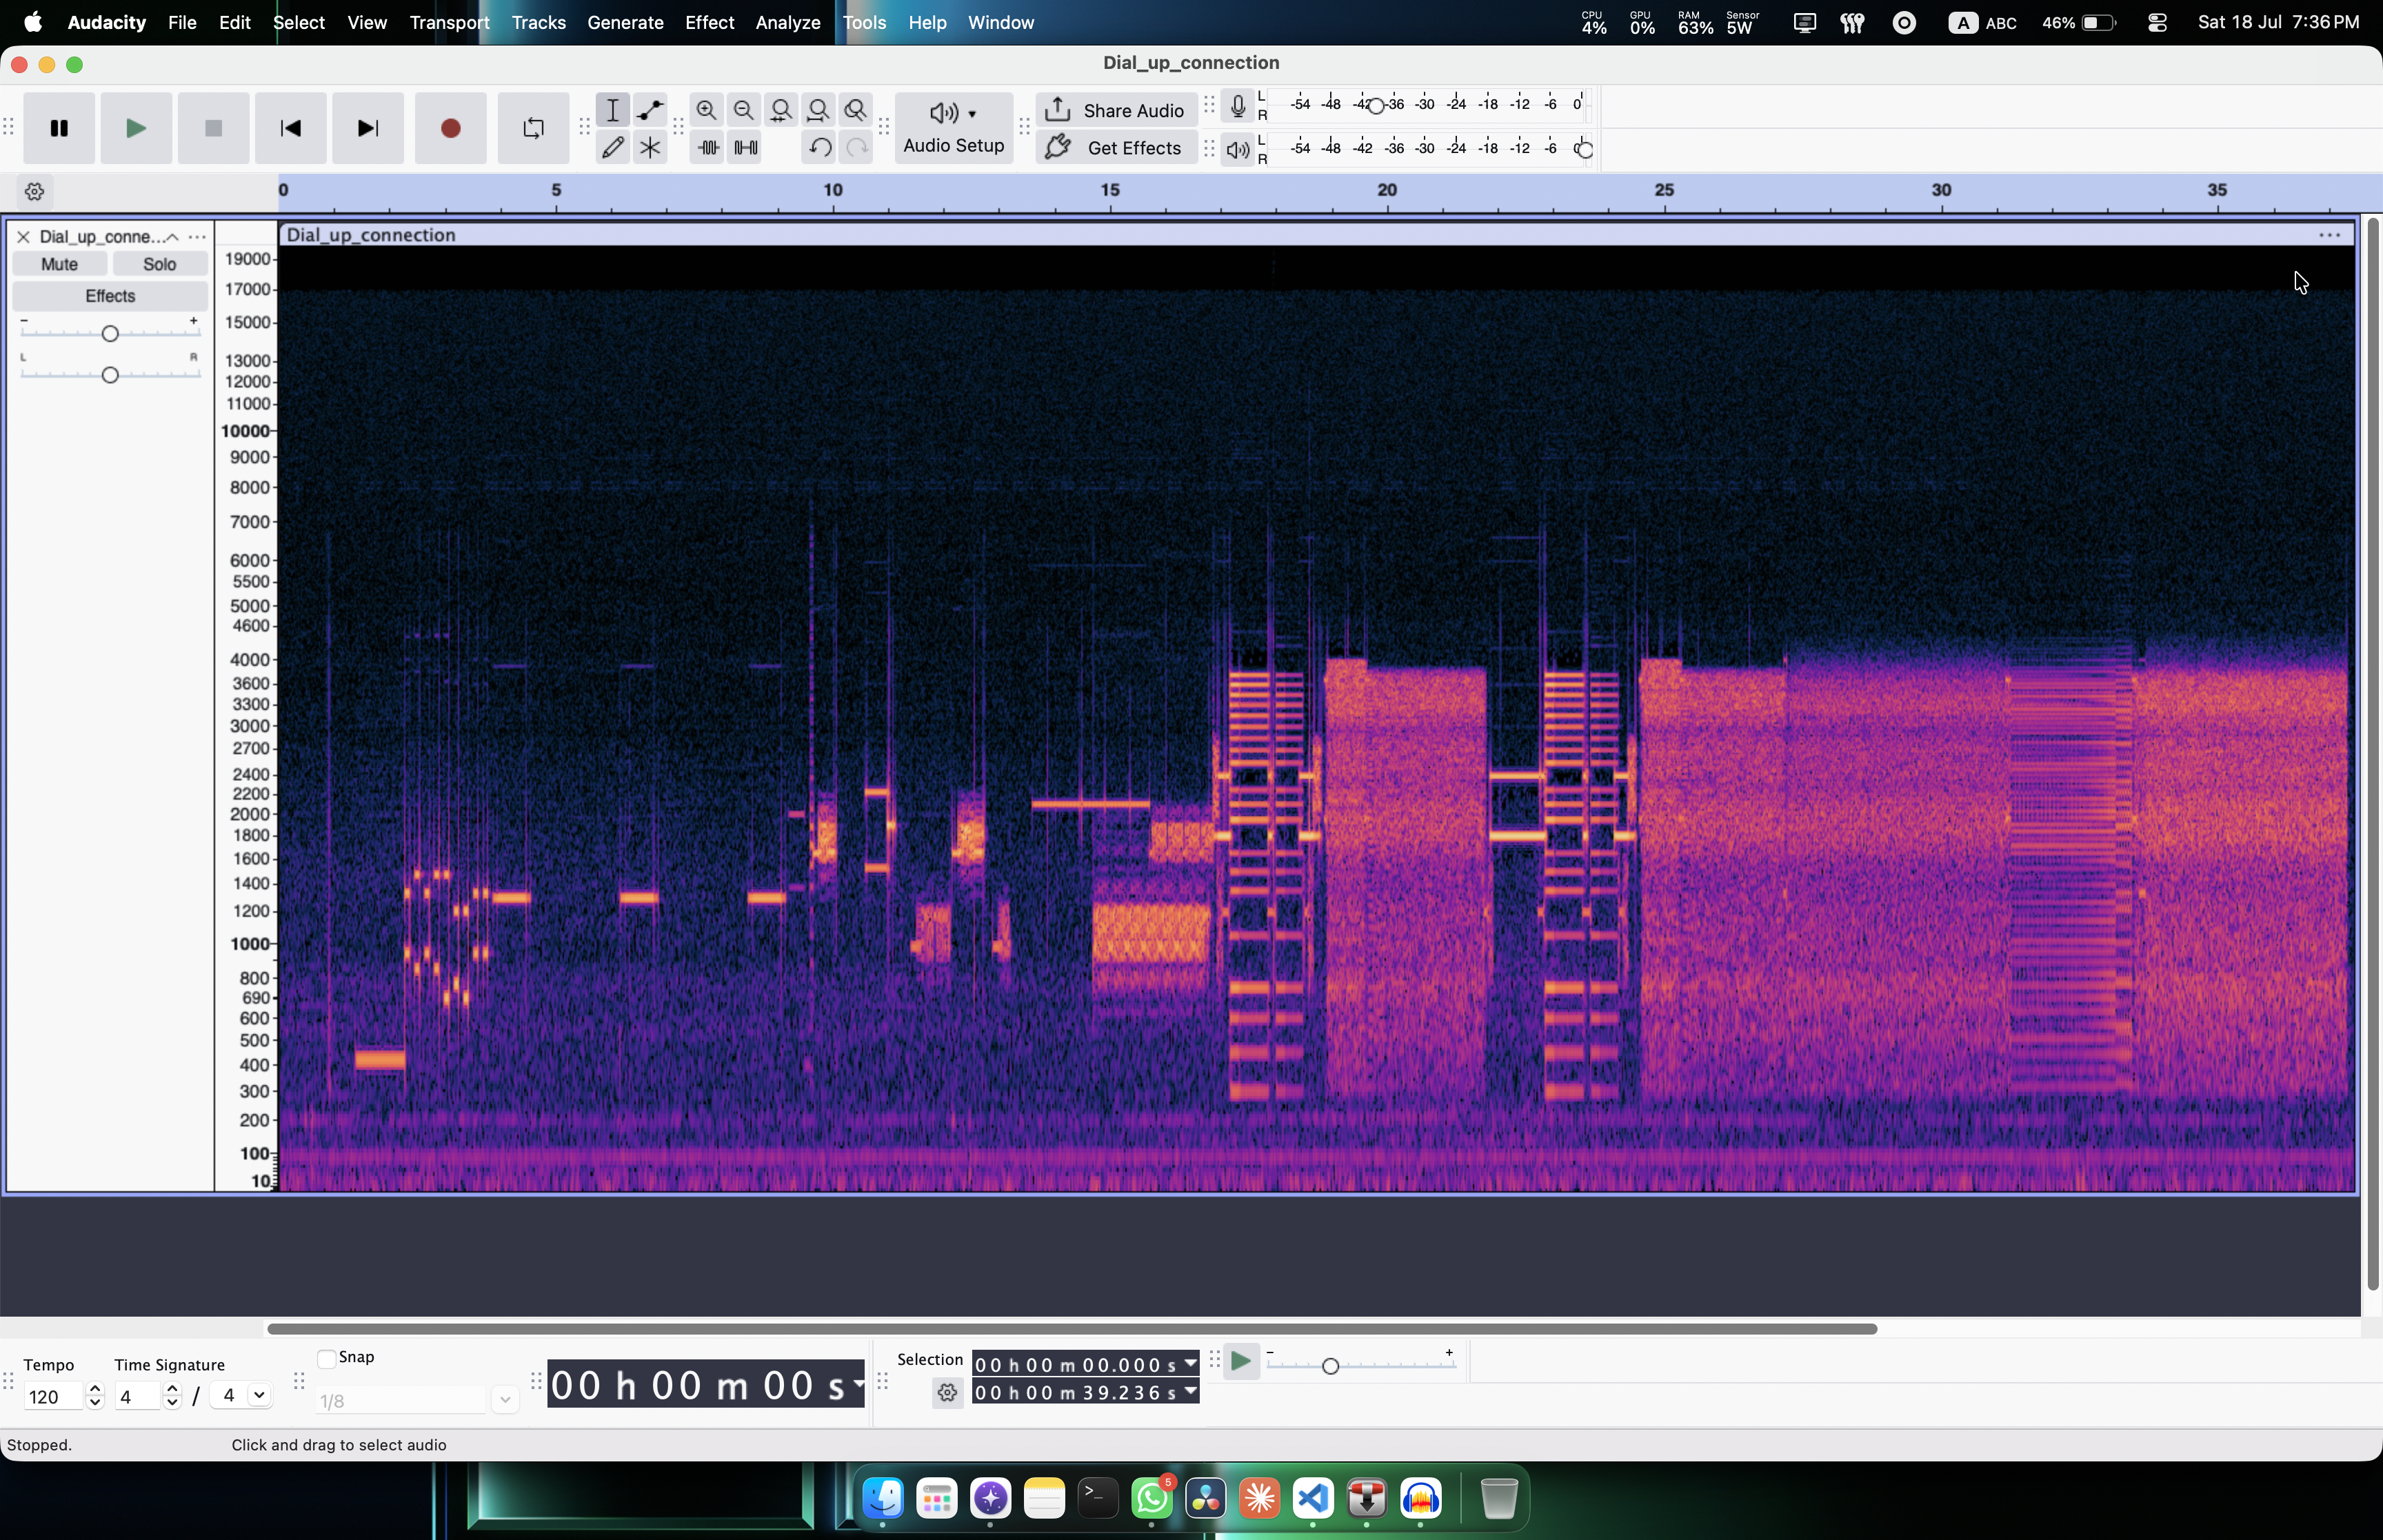Image resolution: width=2383 pixels, height=1540 pixels.
Task: Click Fit project to width icon
Action: pyautogui.click(x=819, y=110)
